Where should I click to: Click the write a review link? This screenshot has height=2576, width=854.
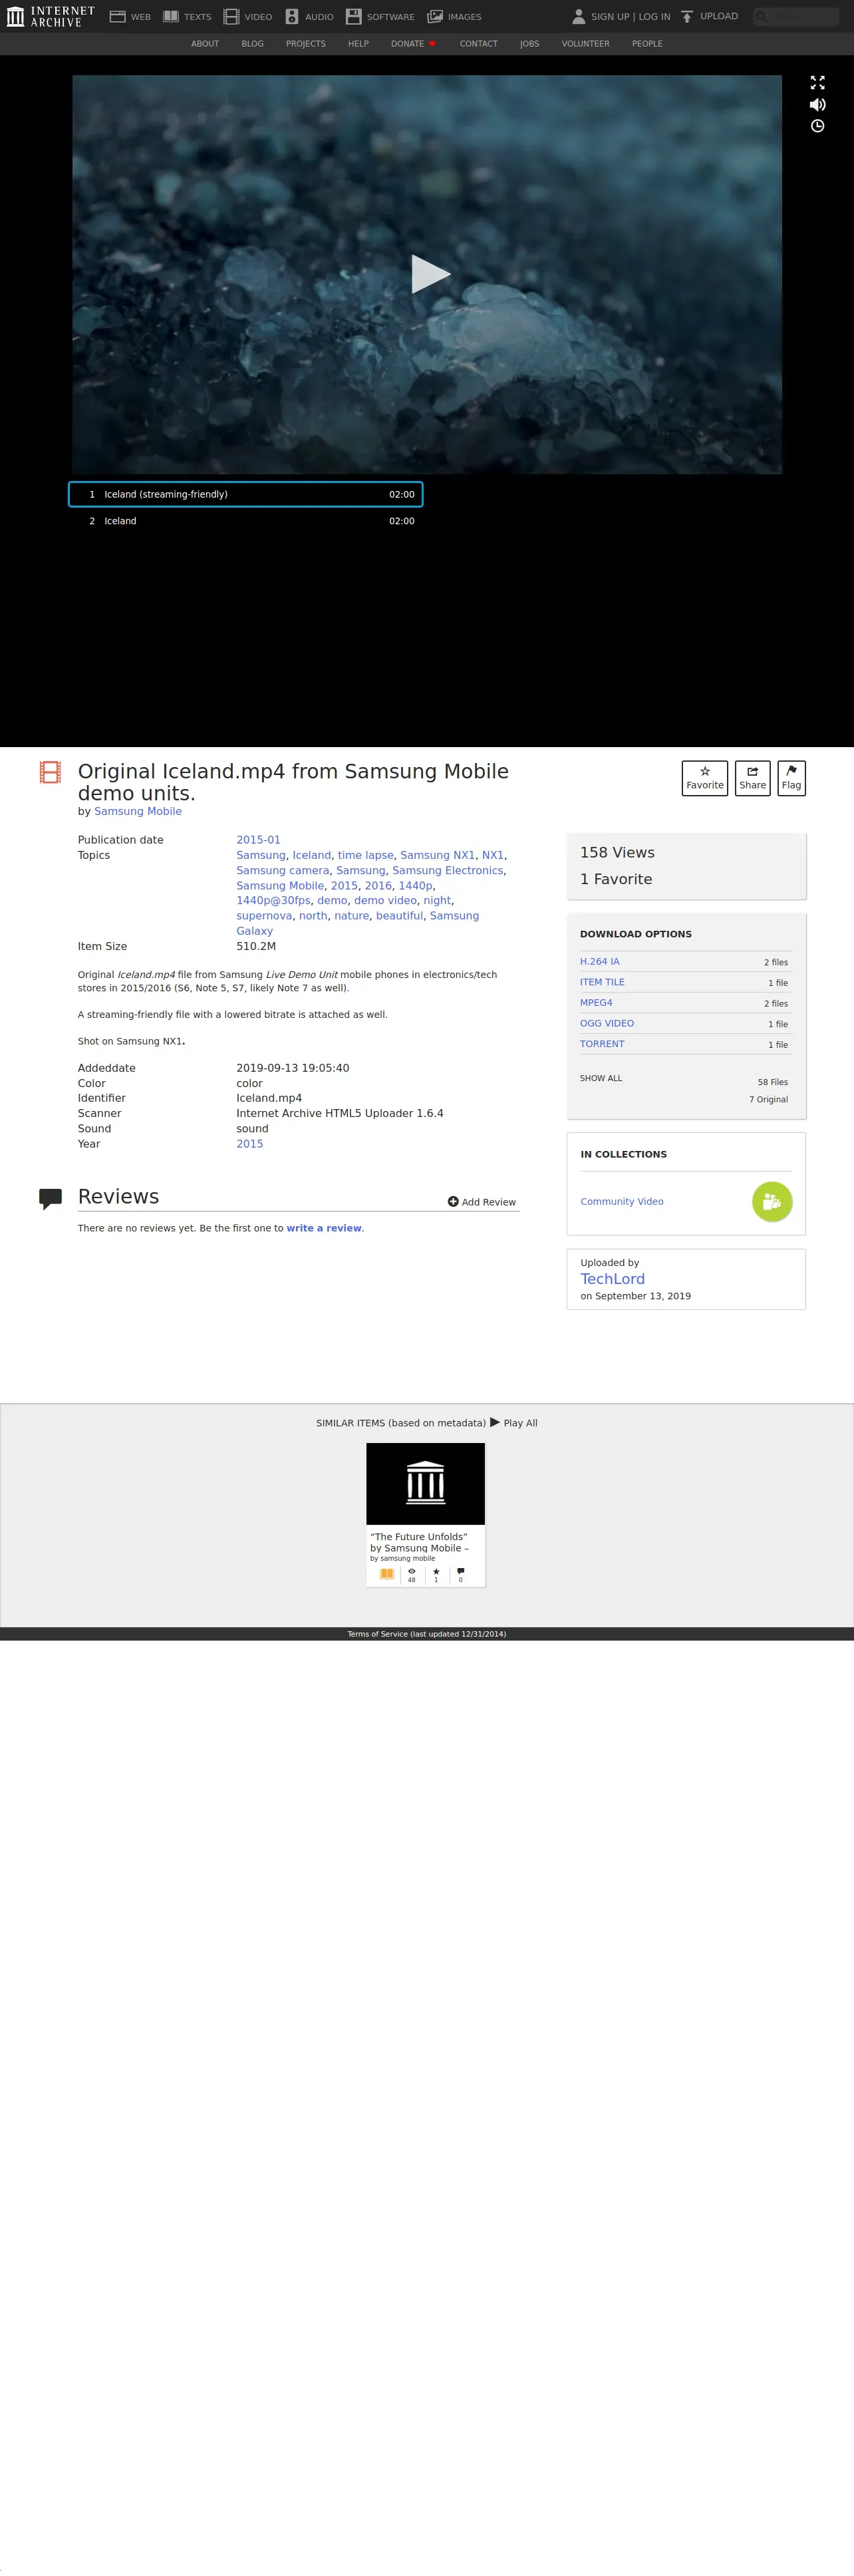click(324, 1228)
